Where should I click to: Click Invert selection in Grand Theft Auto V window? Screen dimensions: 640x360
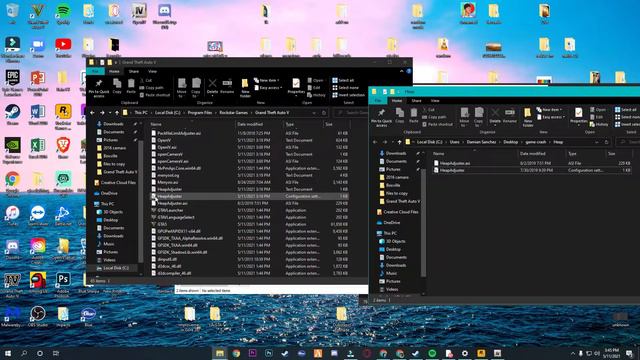point(349,95)
